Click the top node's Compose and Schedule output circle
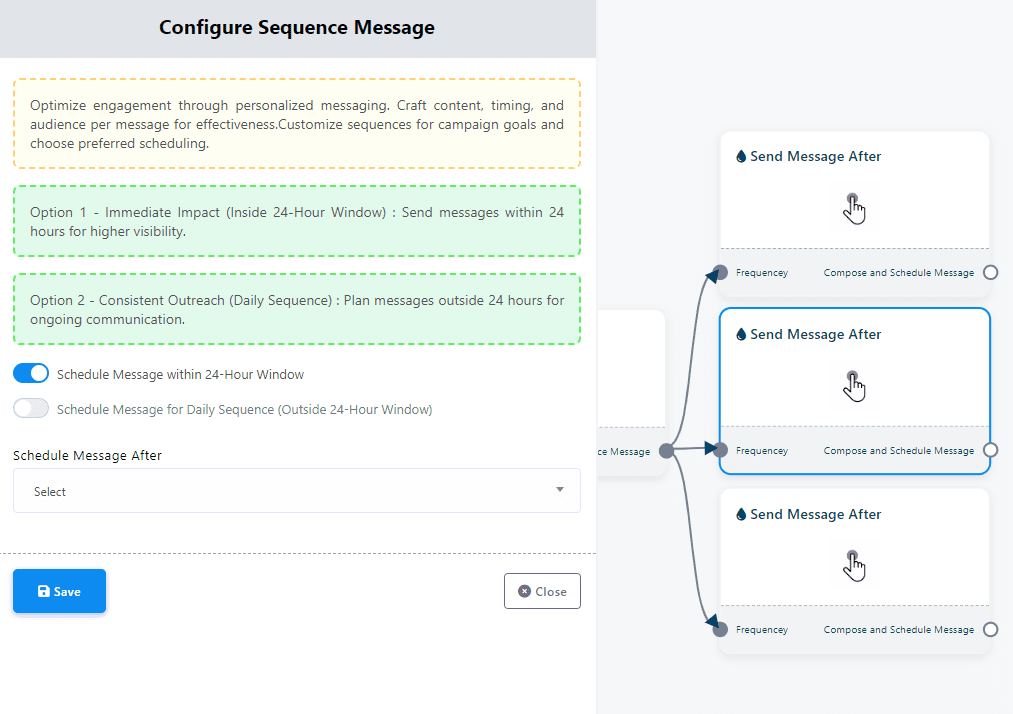This screenshot has width=1013, height=714. tap(990, 272)
